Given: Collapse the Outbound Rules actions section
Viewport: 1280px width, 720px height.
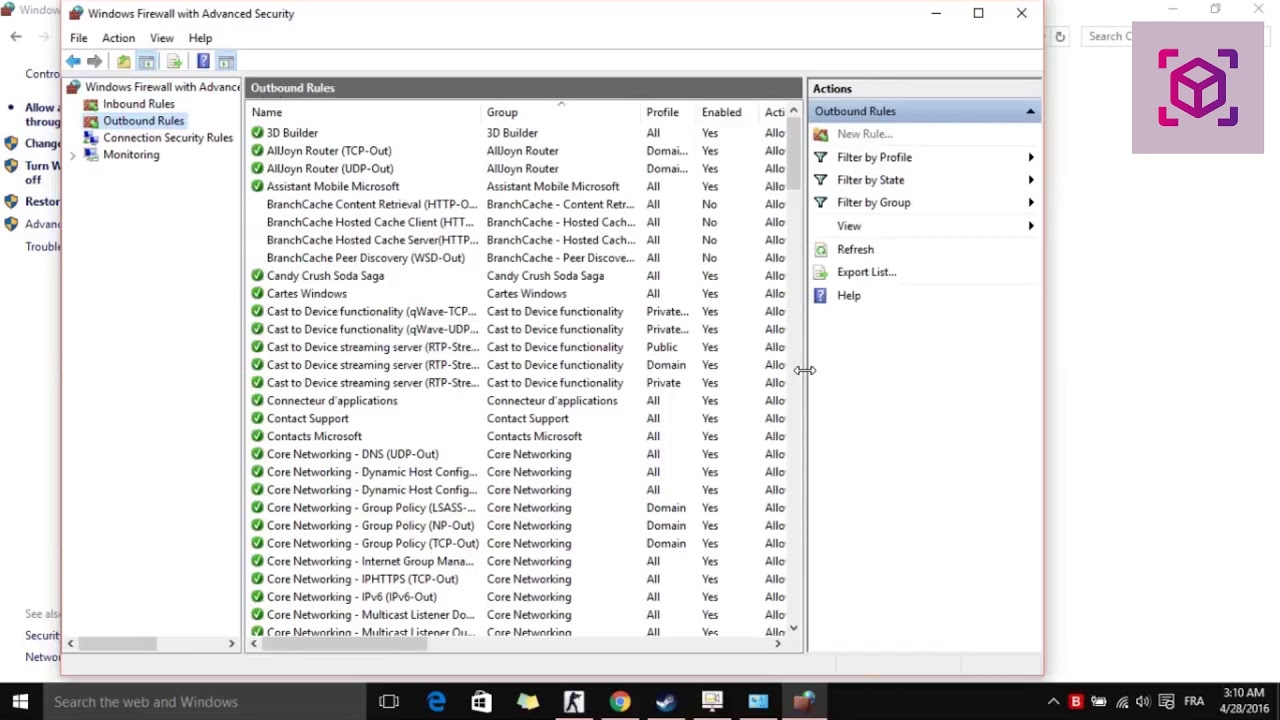Looking at the screenshot, I should click(x=1030, y=112).
